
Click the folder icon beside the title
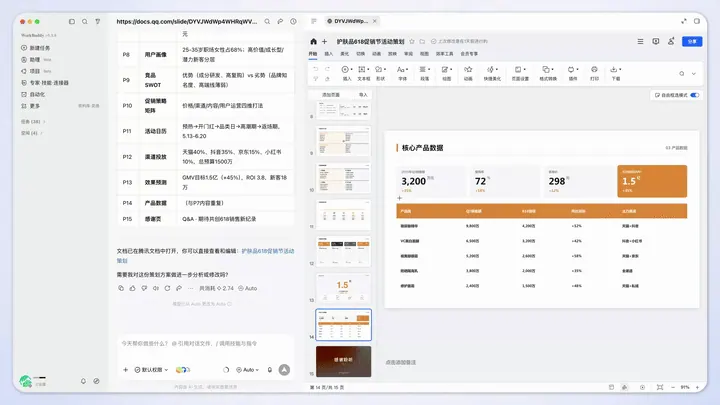point(422,41)
